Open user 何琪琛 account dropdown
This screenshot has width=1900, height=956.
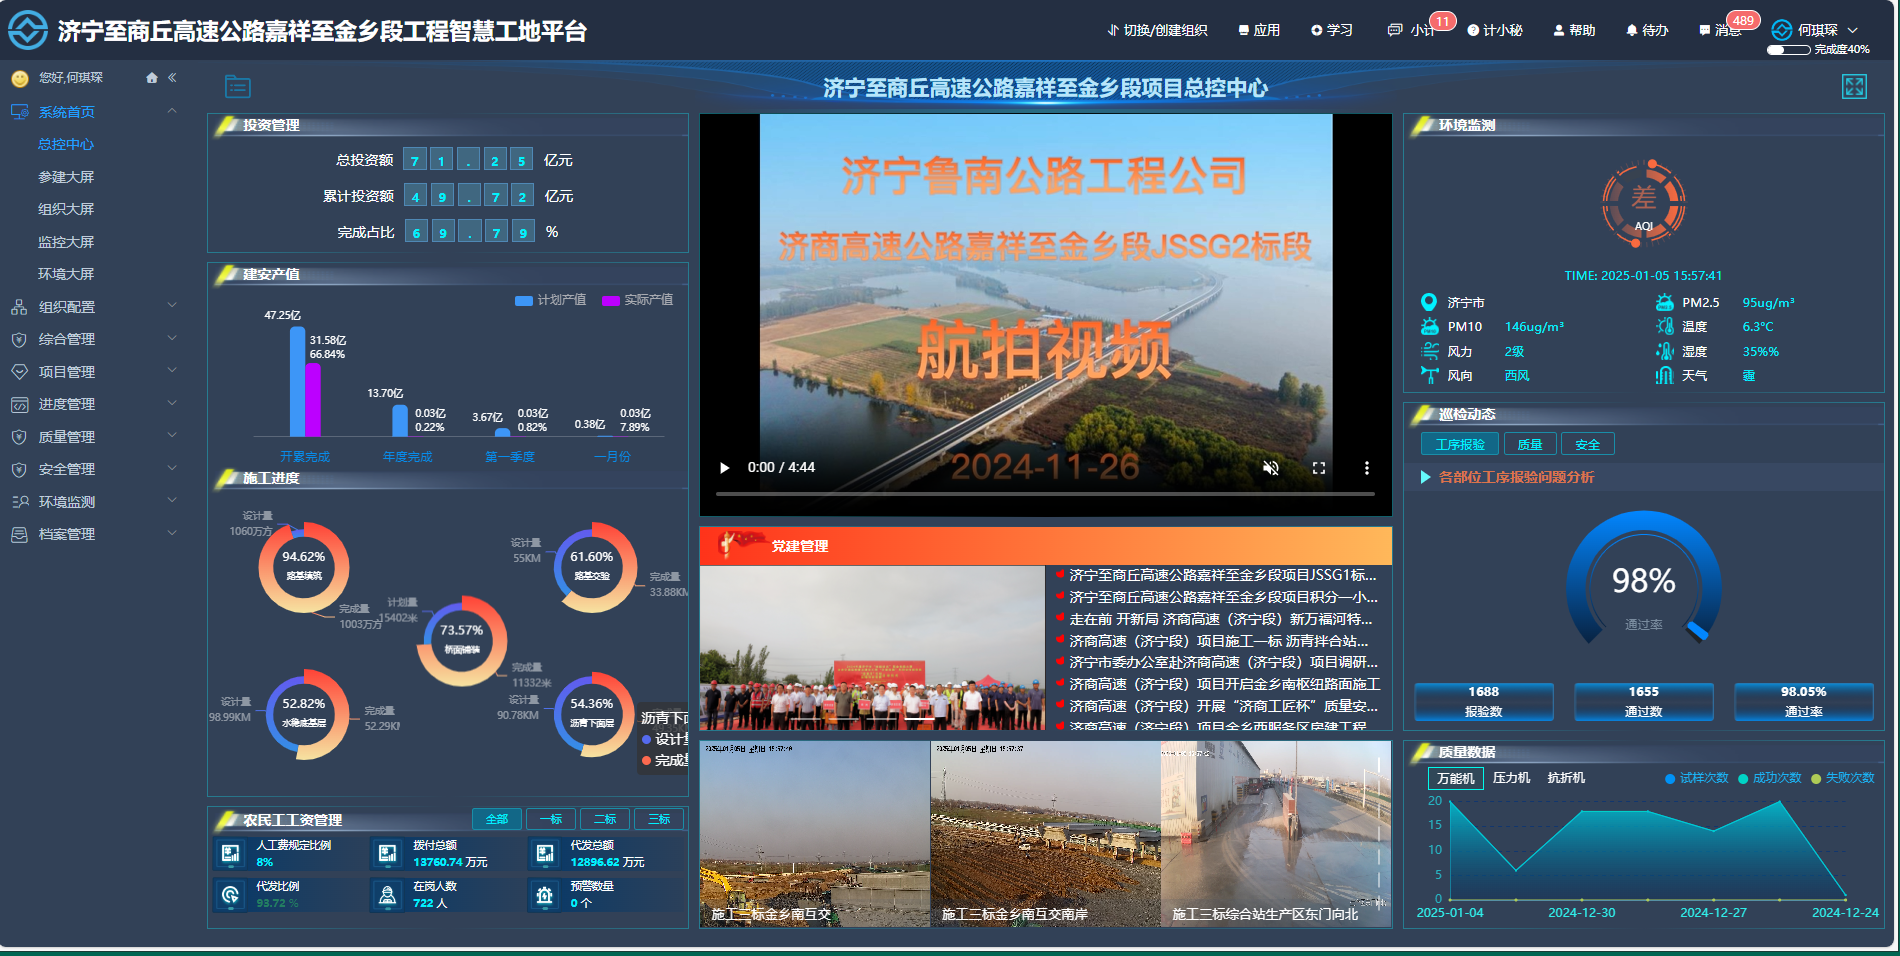[x=1816, y=30]
